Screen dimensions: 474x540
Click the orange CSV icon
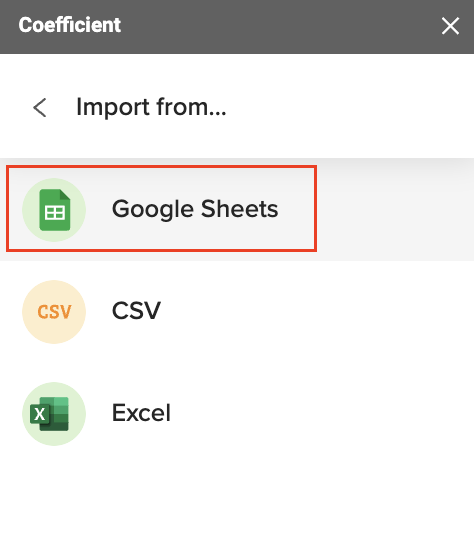coord(54,312)
